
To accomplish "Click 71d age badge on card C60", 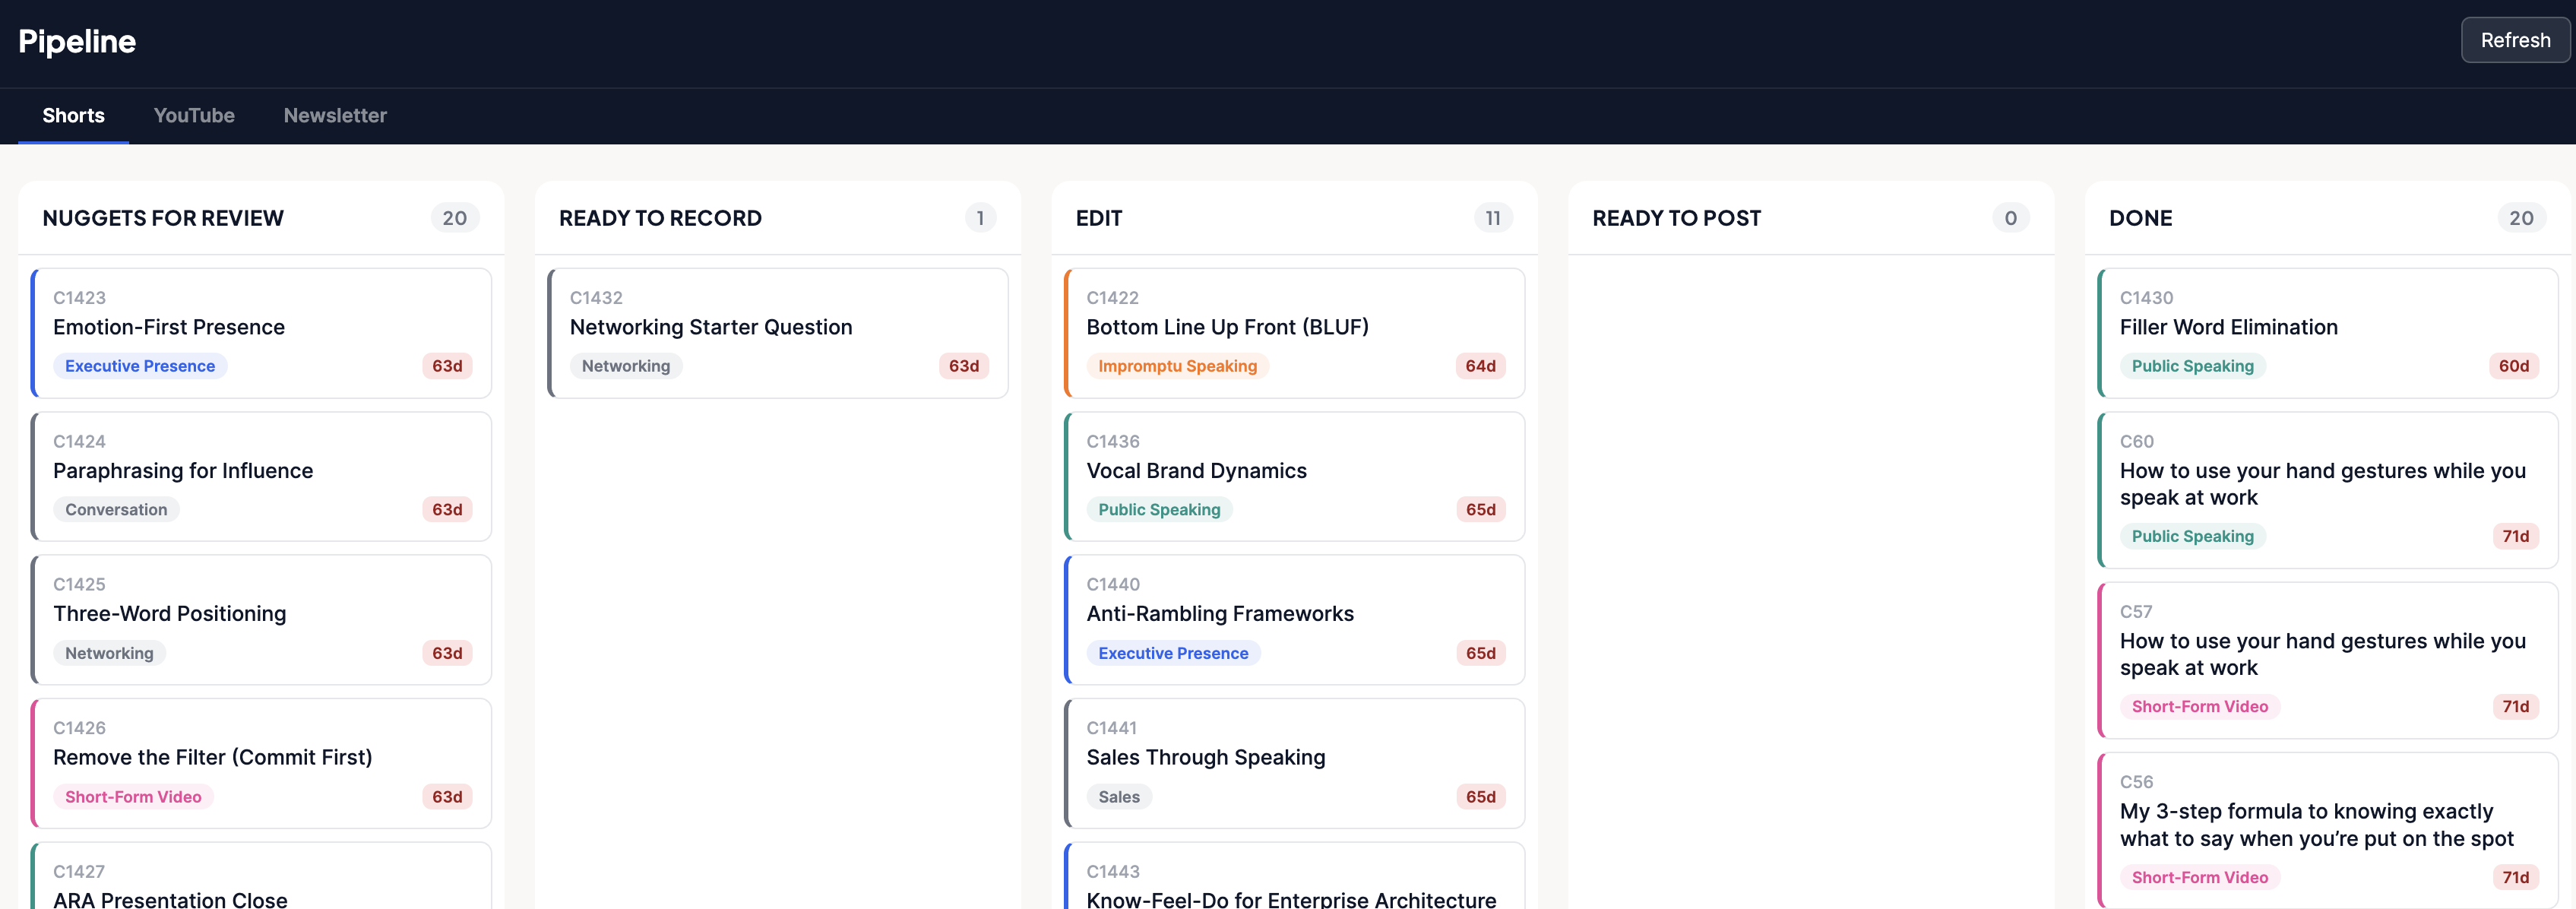I will click(x=2515, y=536).
